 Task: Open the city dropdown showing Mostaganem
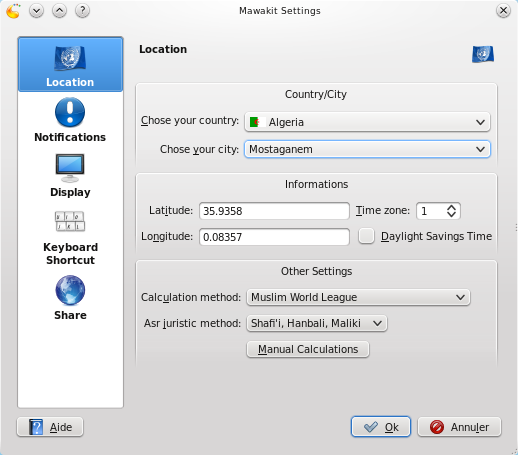click(367, 149)
